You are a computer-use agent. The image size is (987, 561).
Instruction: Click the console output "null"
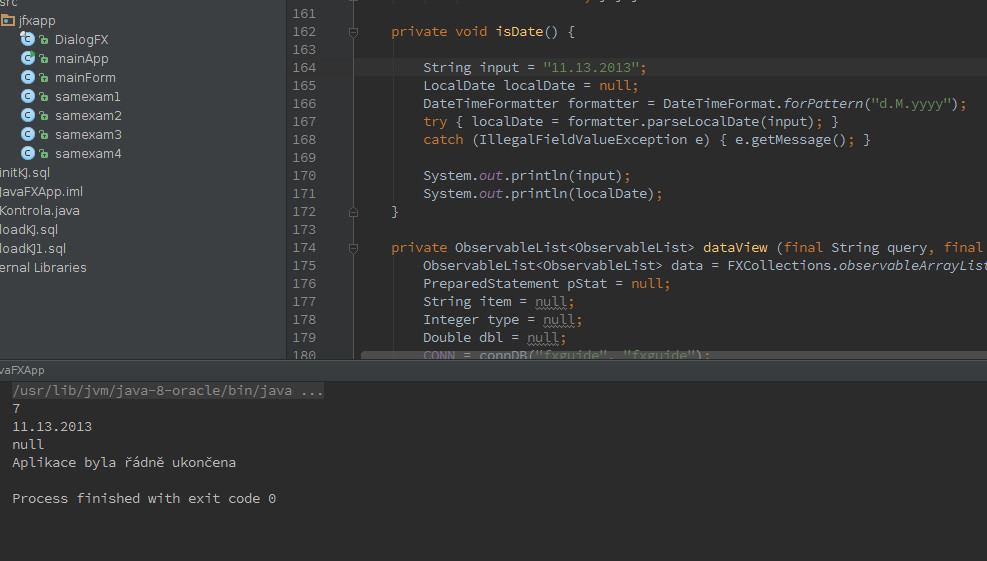(x=28, y=445)
